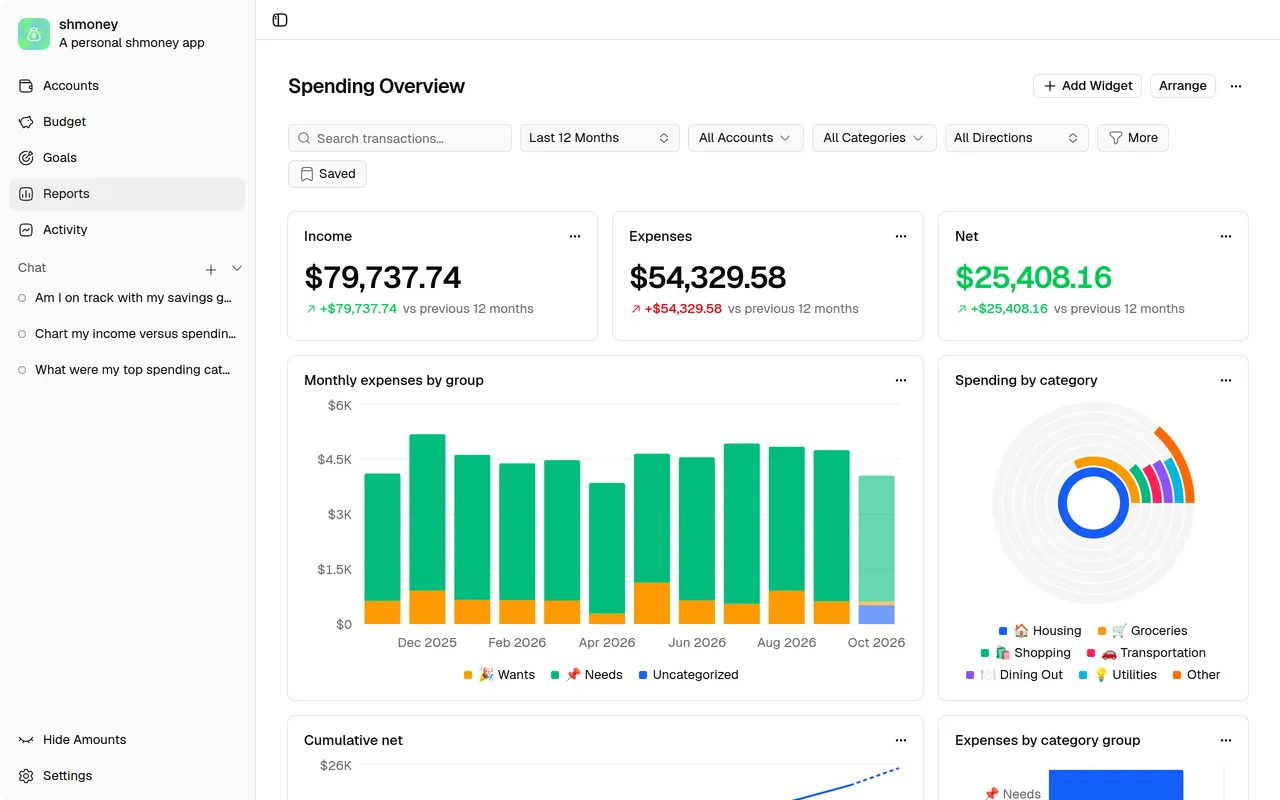This screenshot has height=800, width=1280.
Task: Focus the Search transactions field
Action: coord(400,138)
